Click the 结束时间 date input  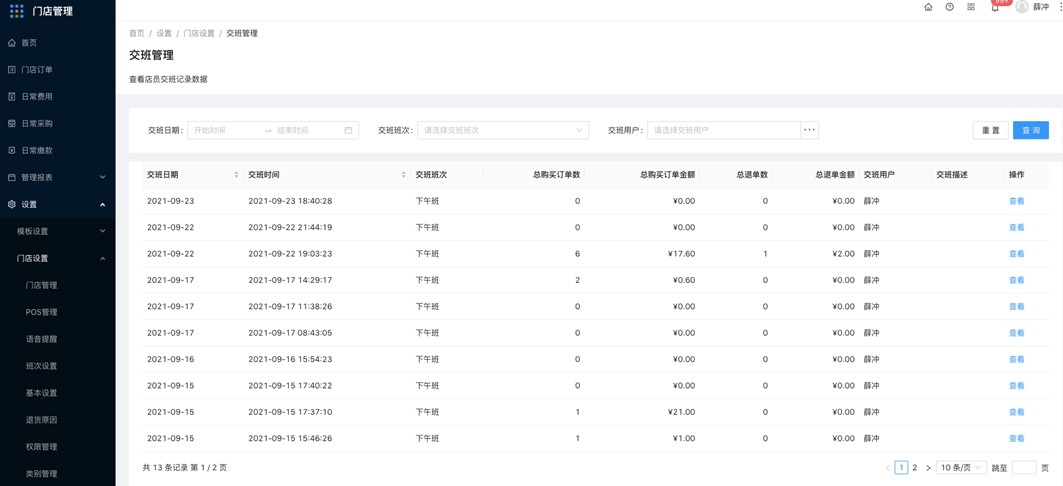306,130
